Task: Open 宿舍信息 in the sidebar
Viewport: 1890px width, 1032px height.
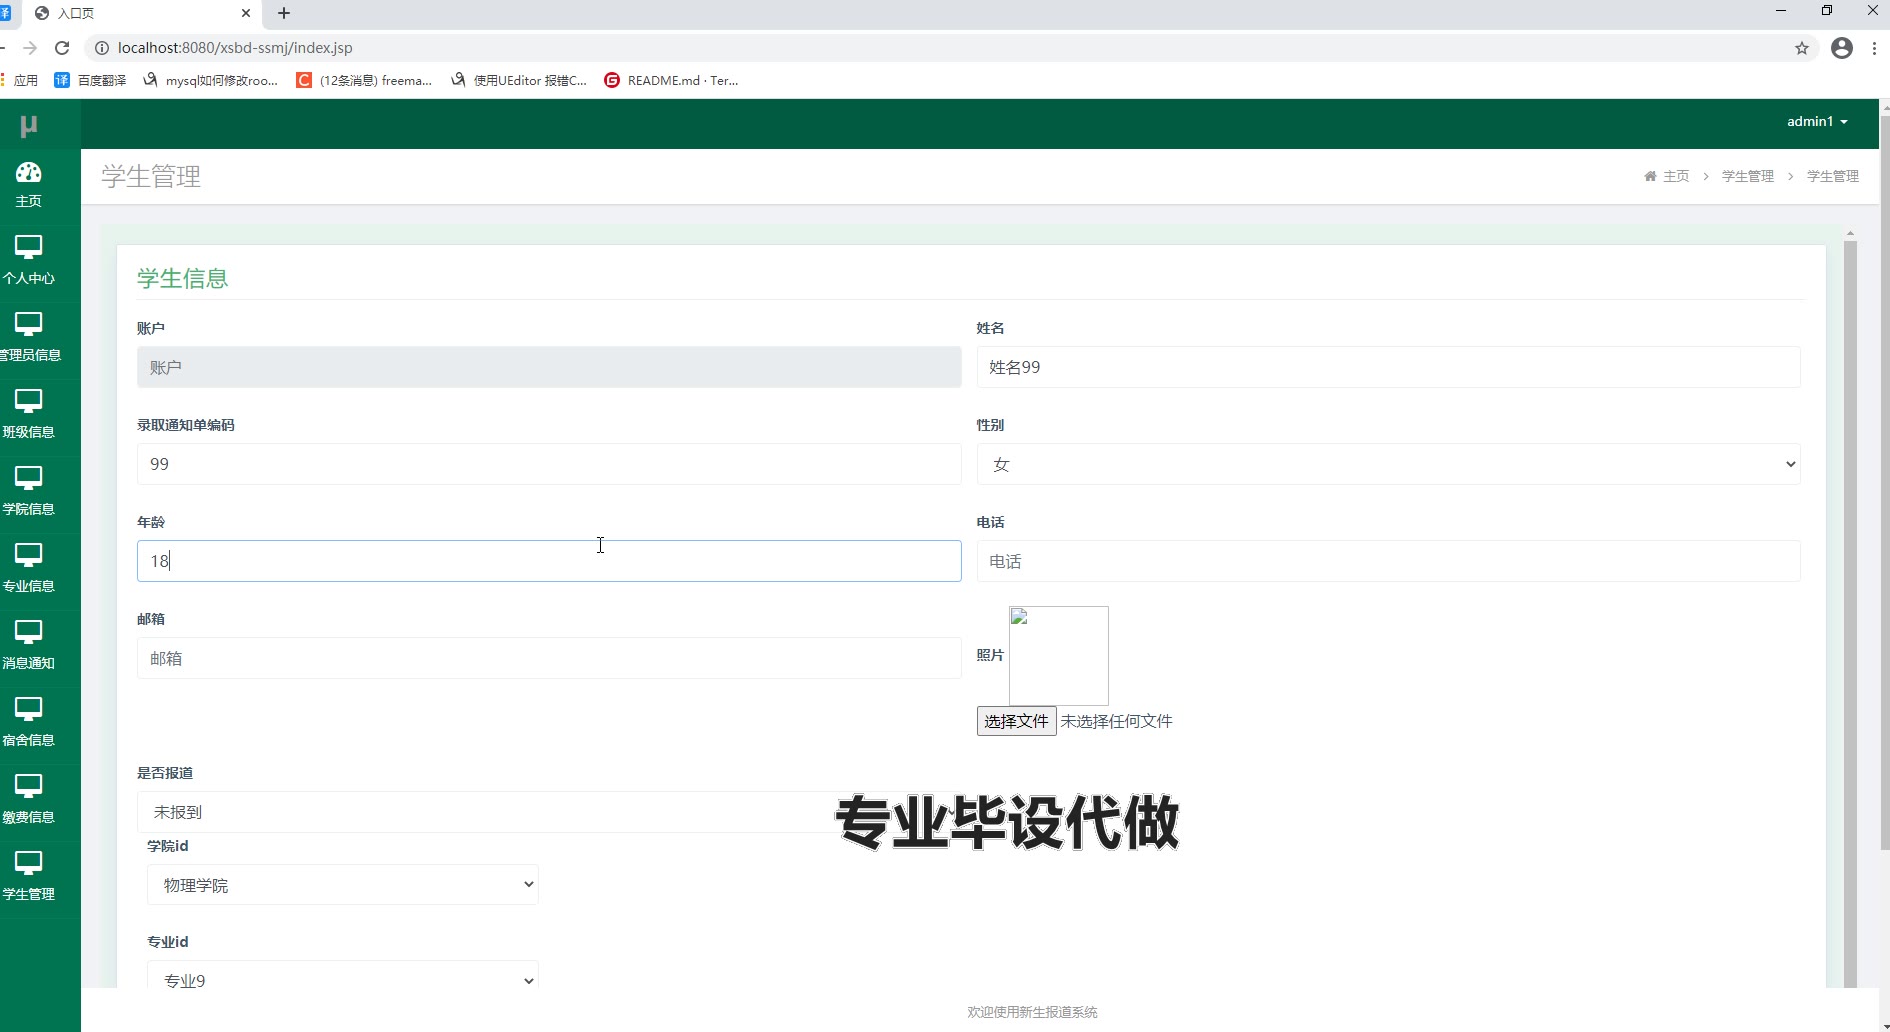Action: point(29,724)
